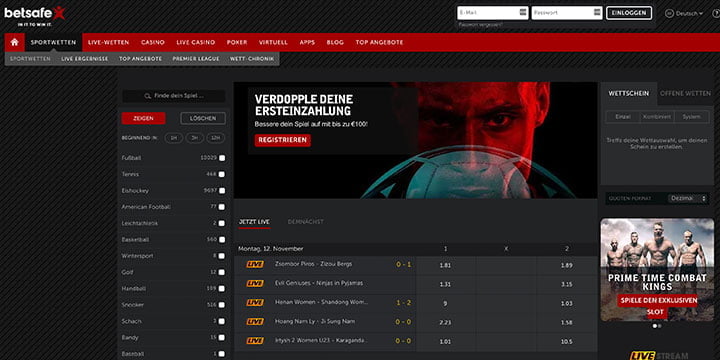The height and width of the screenshot is (360, 720).
Task: Open the Poker menu item
Action: (x=237, y=42)
